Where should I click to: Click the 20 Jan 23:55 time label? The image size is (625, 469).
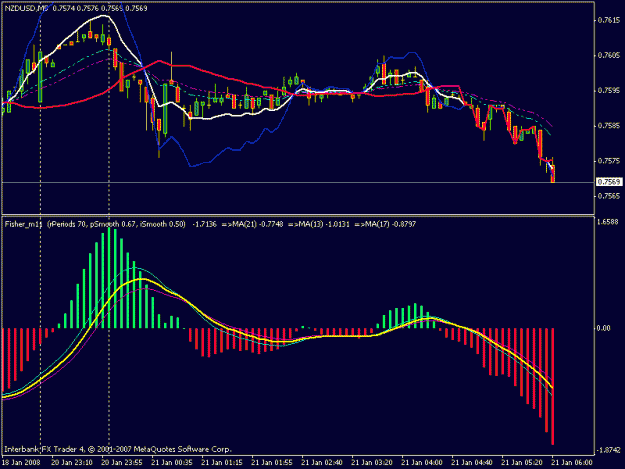122,463
